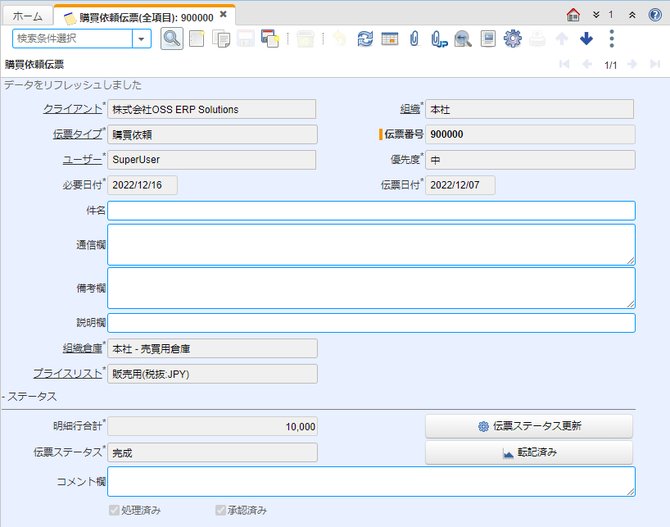670x527 pixels.
Task: Follow the 組織倉庫 label link
Action: click(x=83, y=348)
